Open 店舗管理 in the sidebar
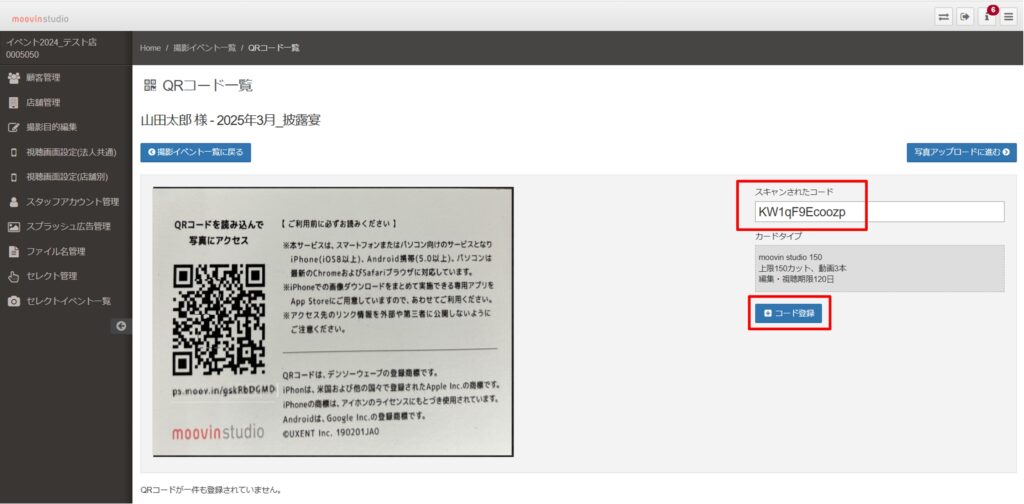The height and width of the screenshot is (504, 1024). (x=43, y=102)
